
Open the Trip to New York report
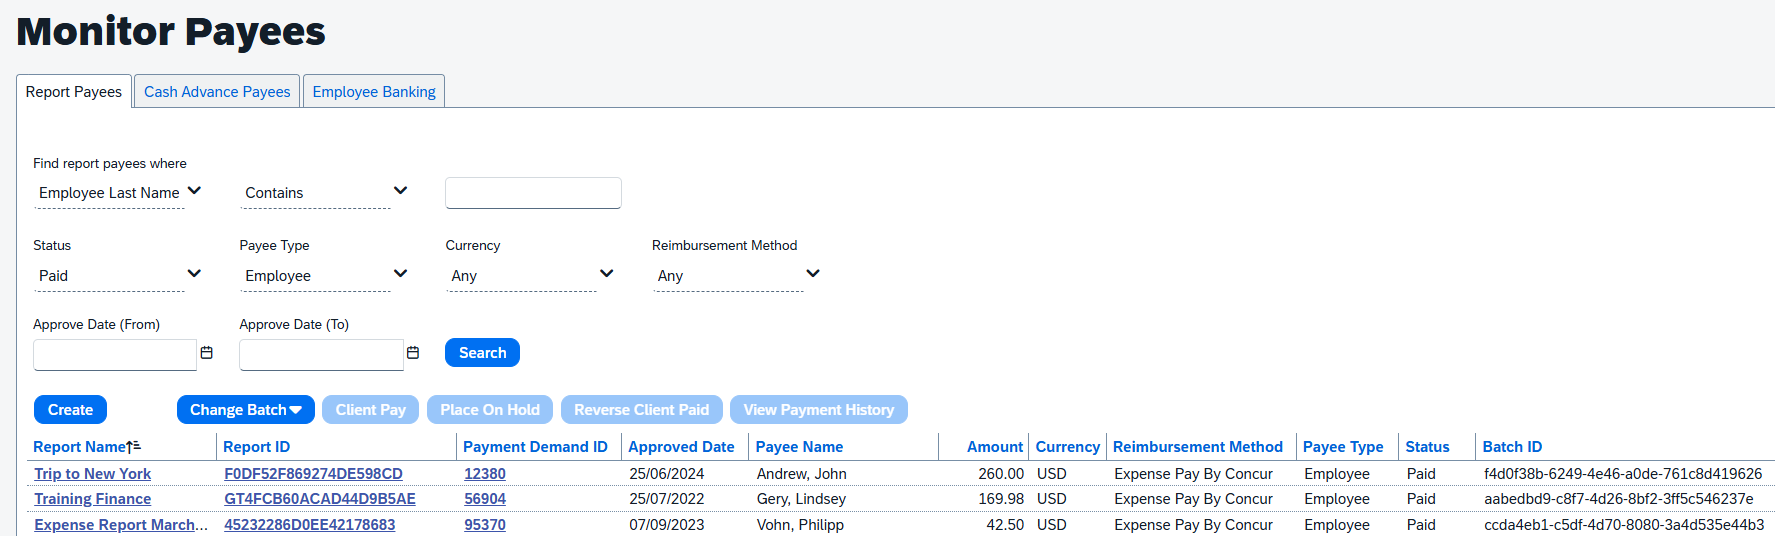[x=93, y=474]
